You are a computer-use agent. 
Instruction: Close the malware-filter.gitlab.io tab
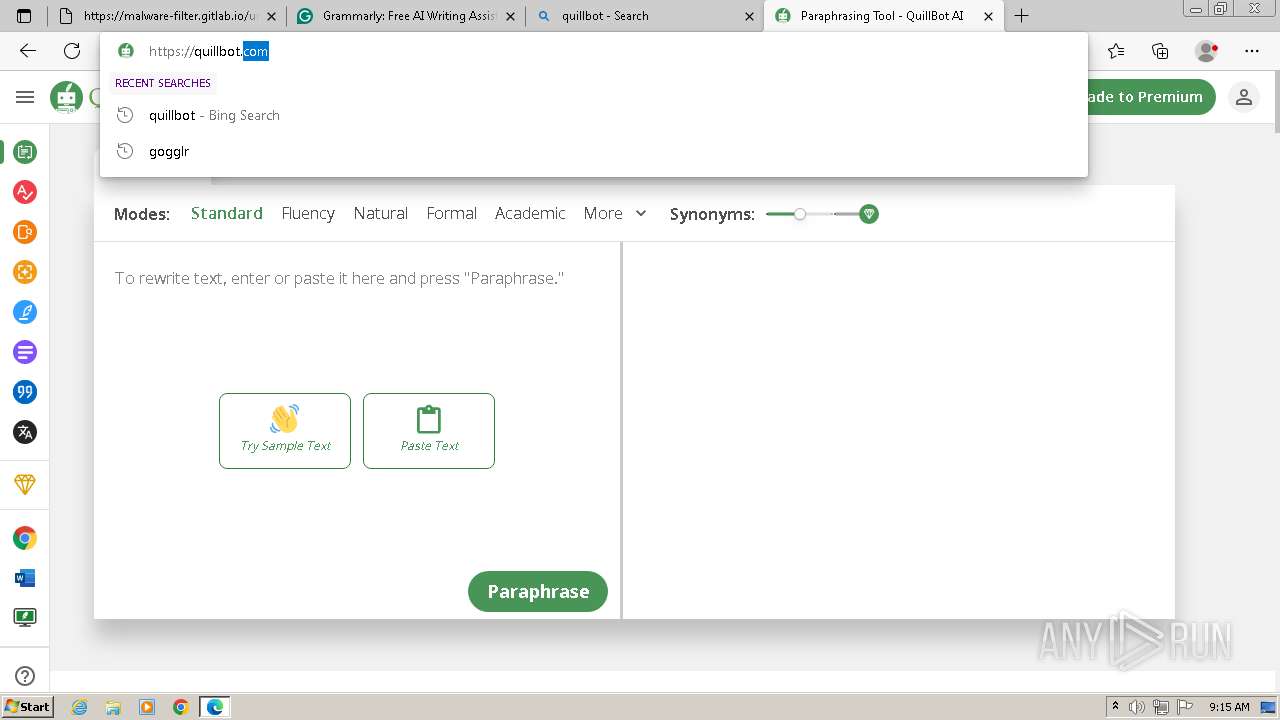272,16
